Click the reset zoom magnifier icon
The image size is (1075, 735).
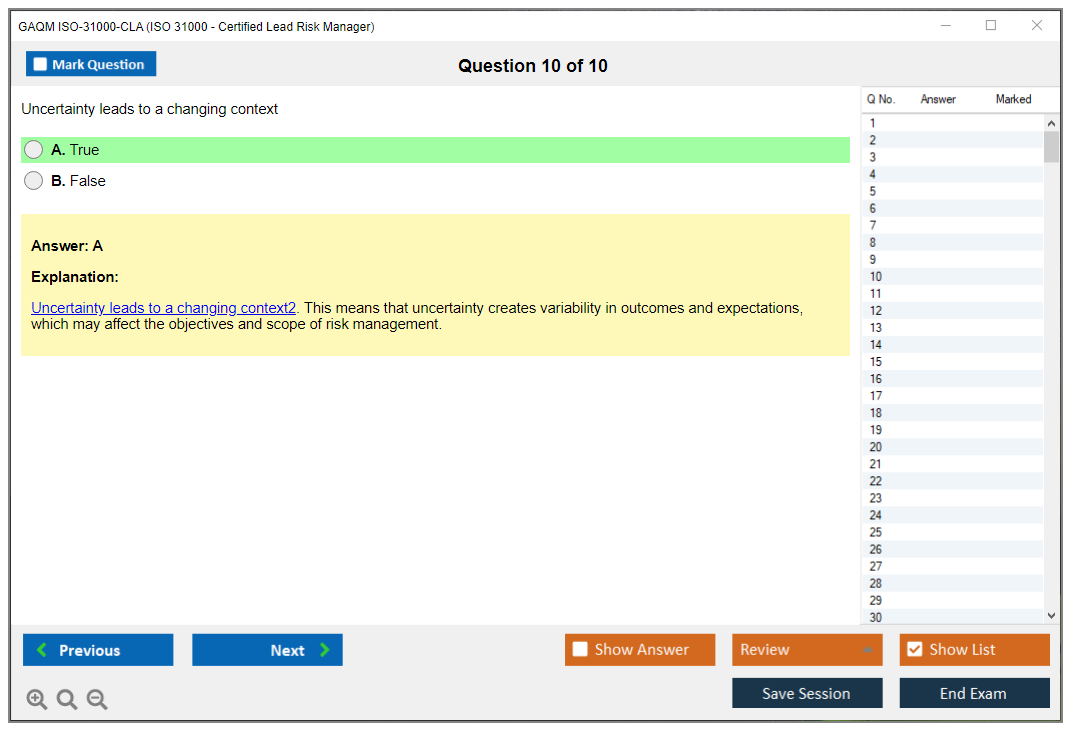pos(67,700)
